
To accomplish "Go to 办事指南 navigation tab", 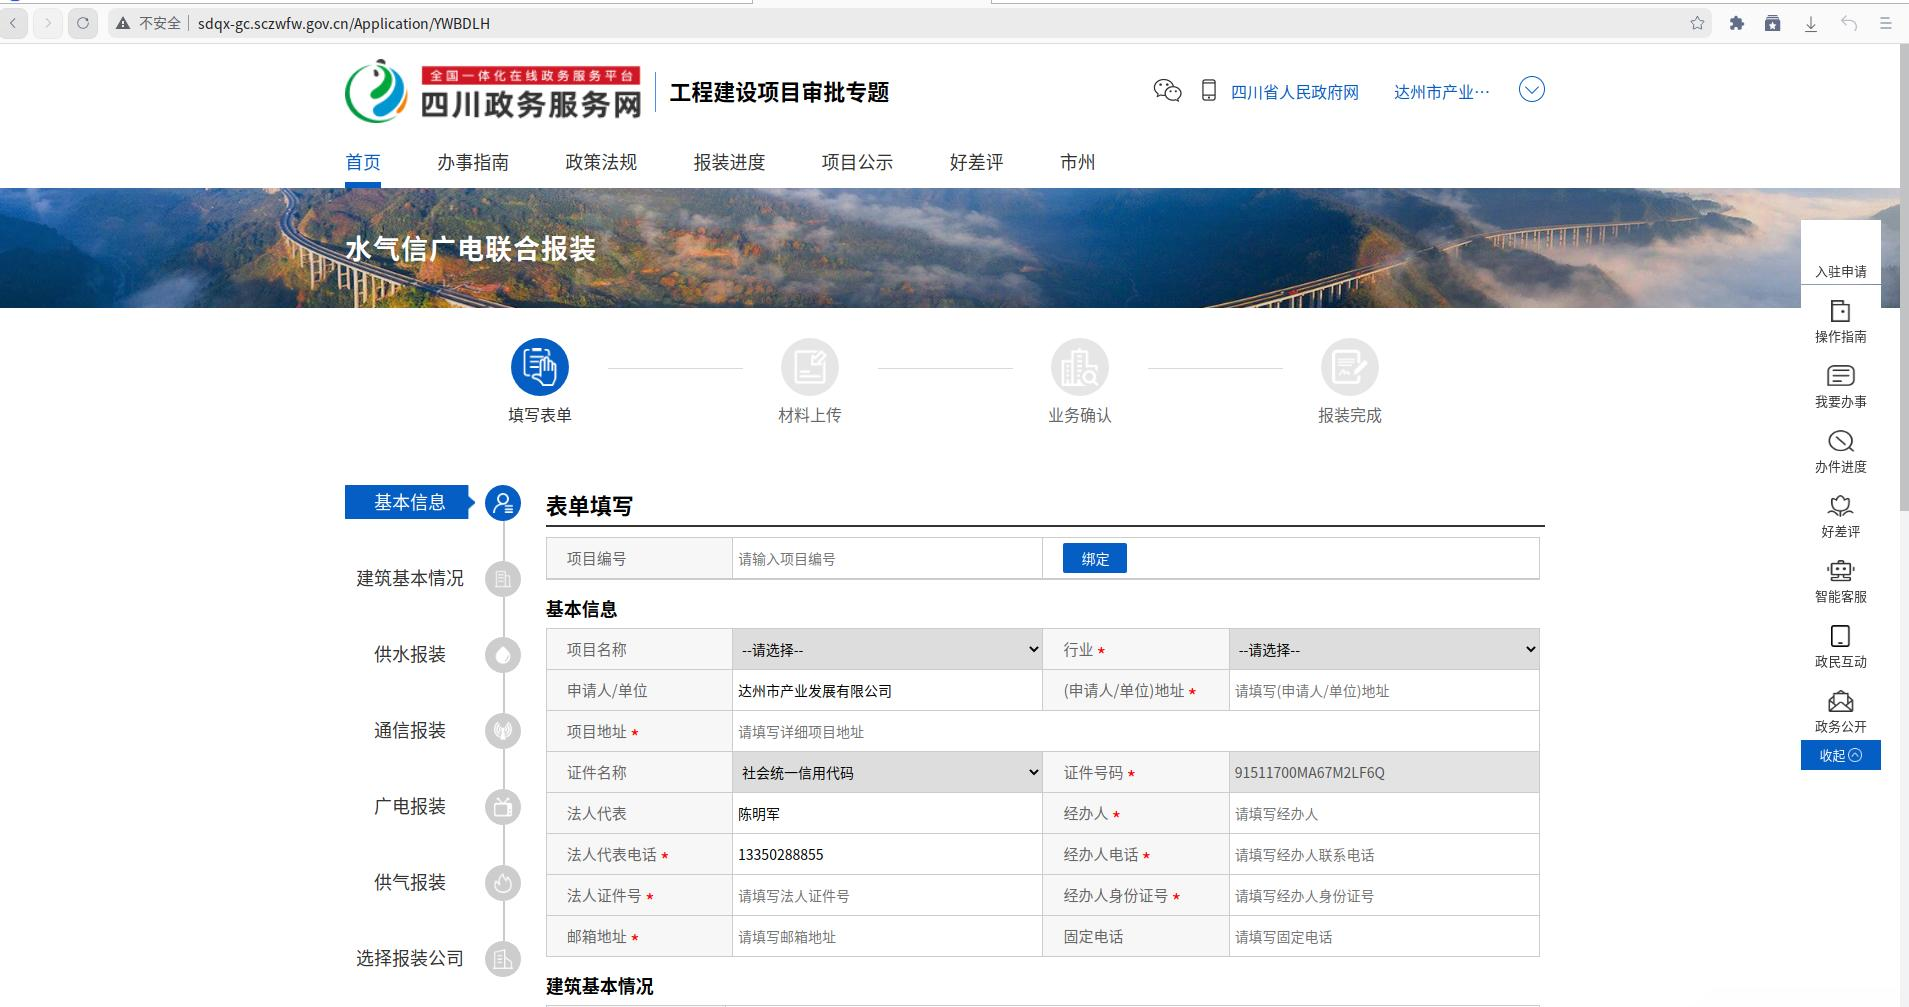I will [472, 162].
